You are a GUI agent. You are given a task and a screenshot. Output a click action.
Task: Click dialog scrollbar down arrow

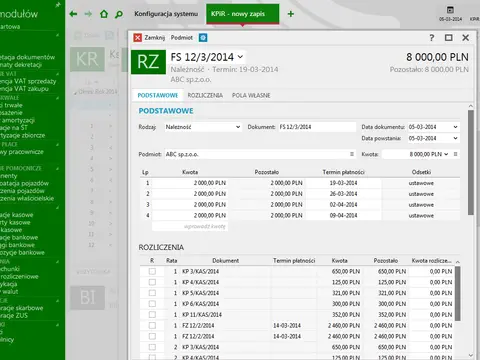(x=471, y=355)
